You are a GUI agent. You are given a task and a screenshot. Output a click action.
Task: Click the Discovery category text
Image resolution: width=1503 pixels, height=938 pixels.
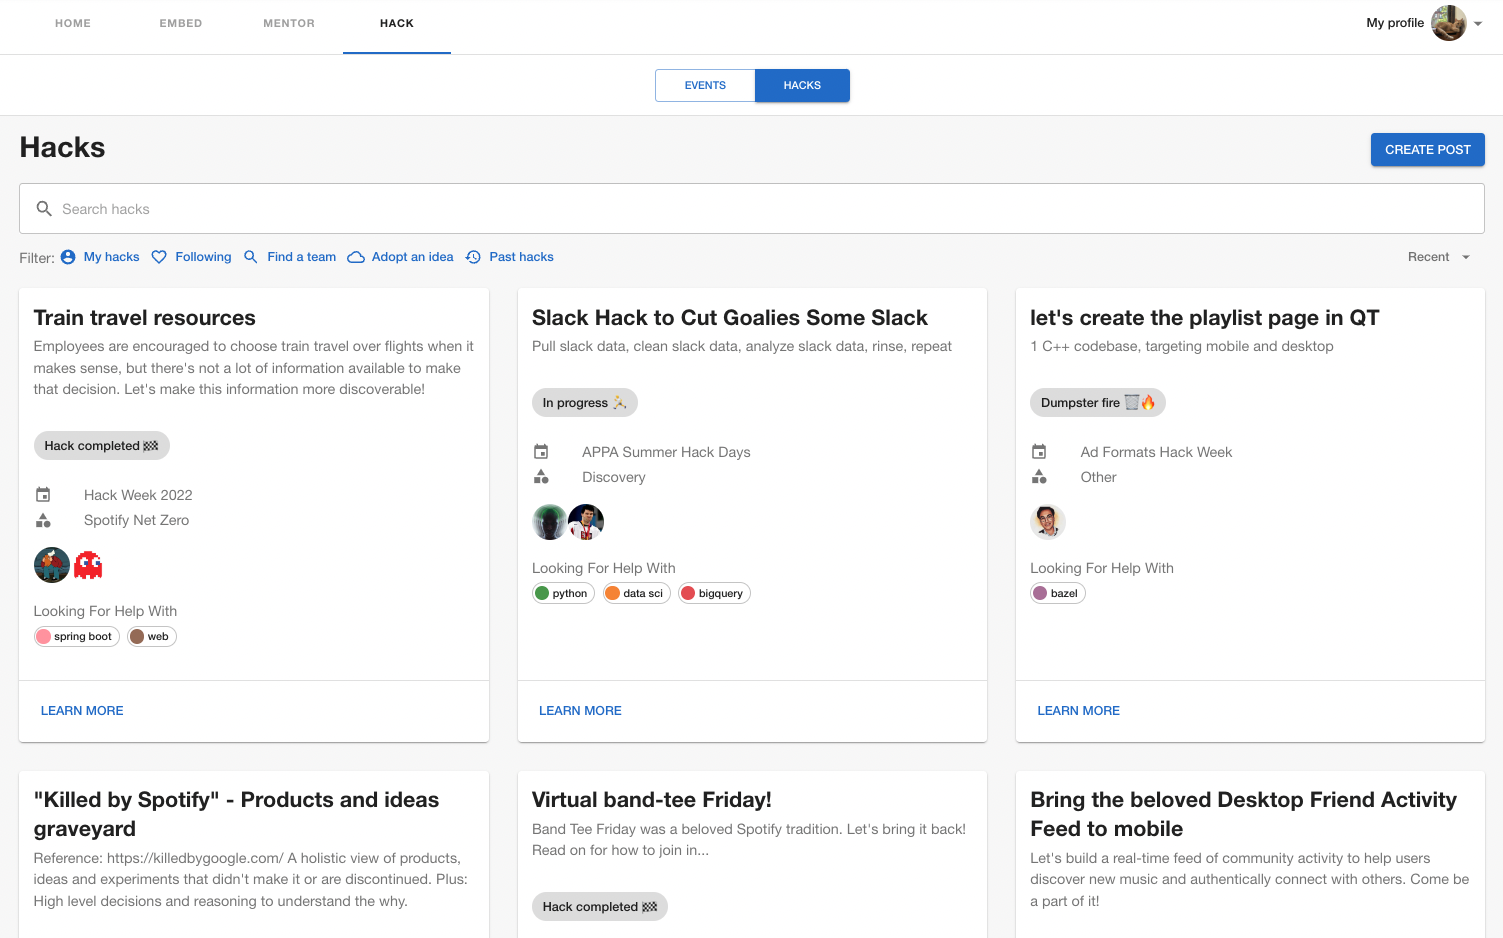pyautogui.click(x=613, y=477)
